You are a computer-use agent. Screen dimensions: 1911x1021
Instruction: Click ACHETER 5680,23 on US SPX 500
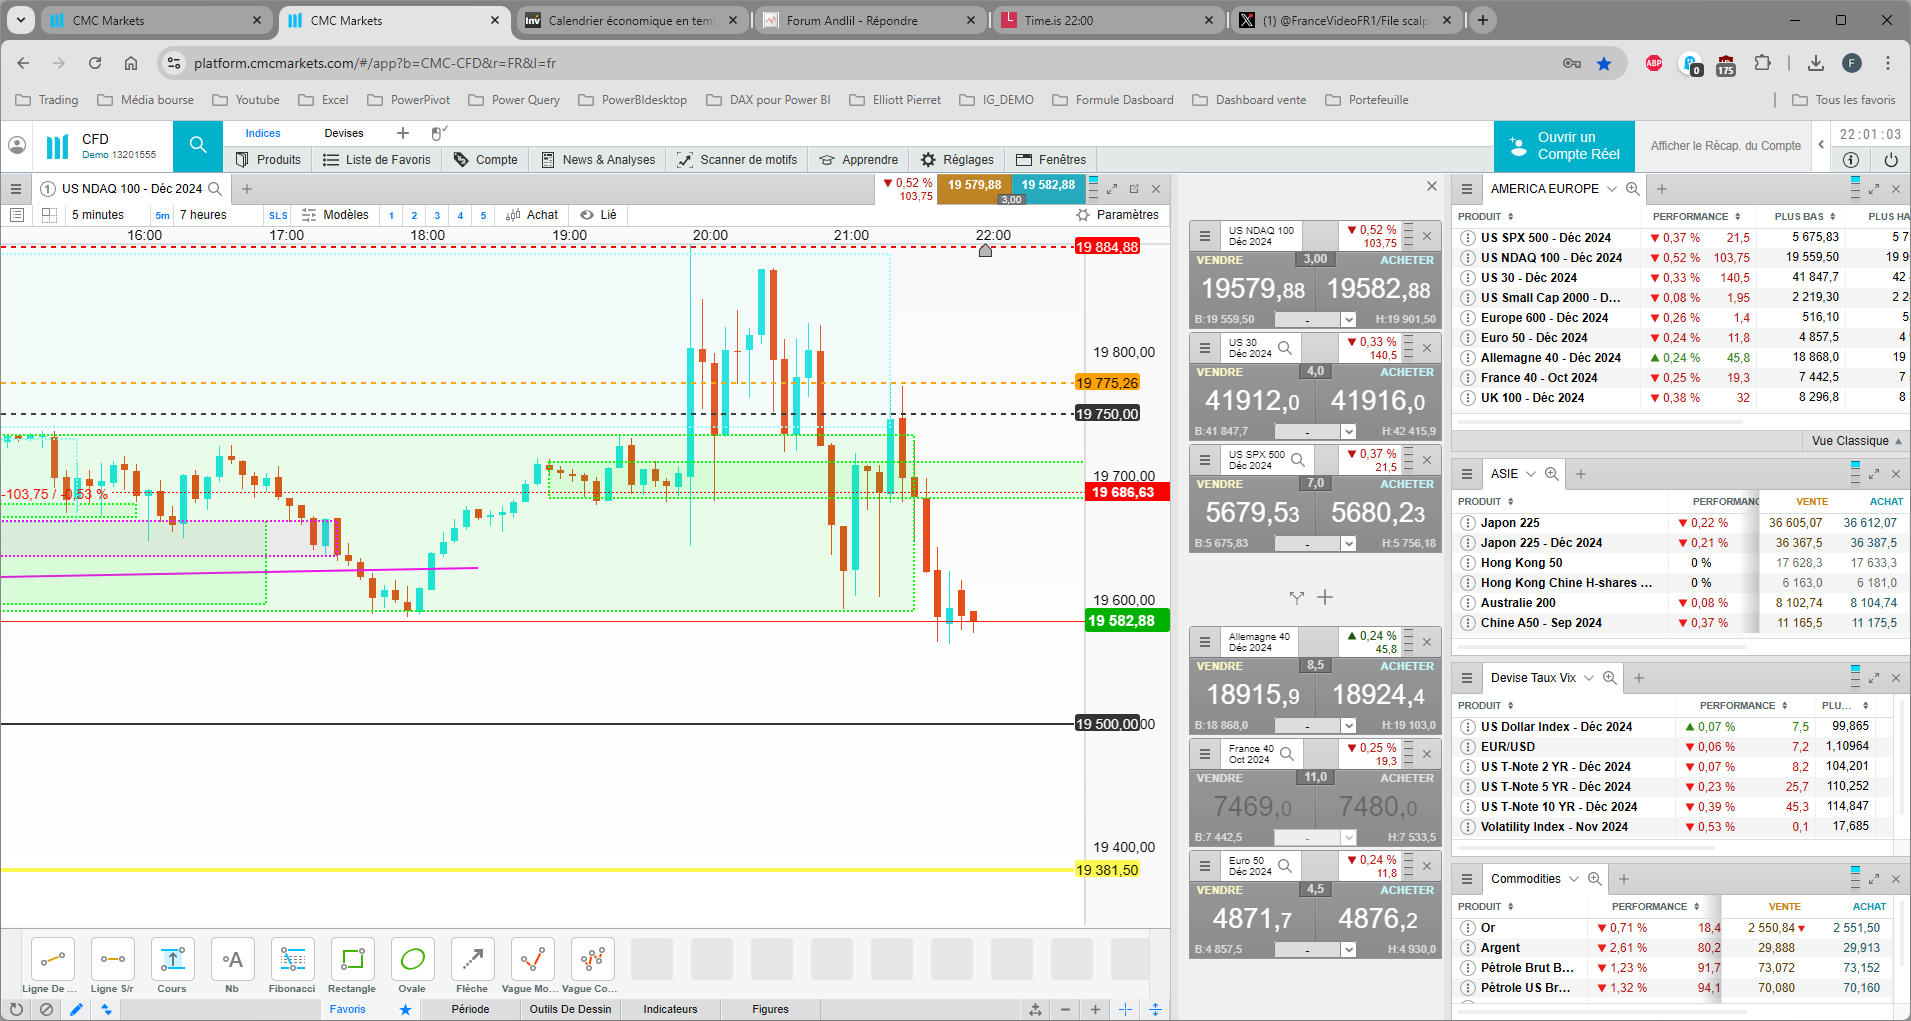click(x=1378, y=513)
